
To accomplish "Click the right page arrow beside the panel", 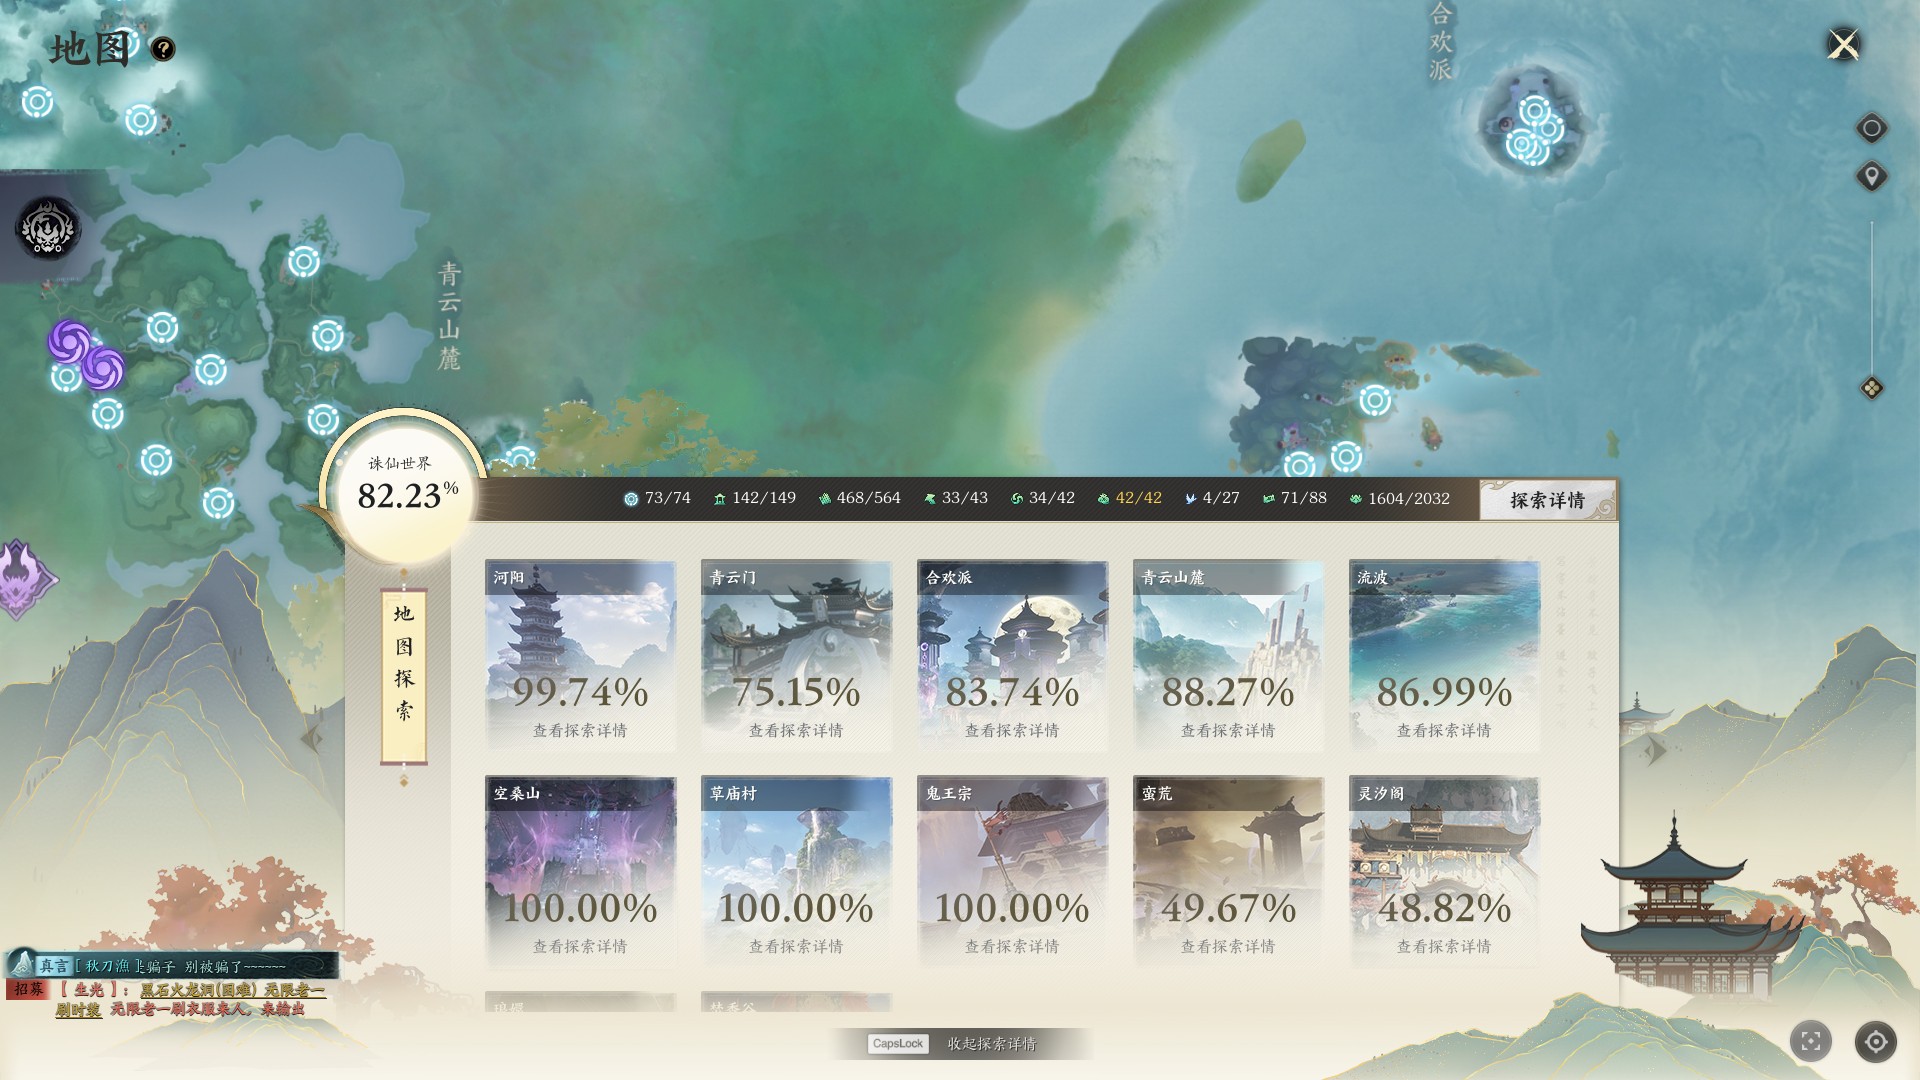I will point(1655,749).
